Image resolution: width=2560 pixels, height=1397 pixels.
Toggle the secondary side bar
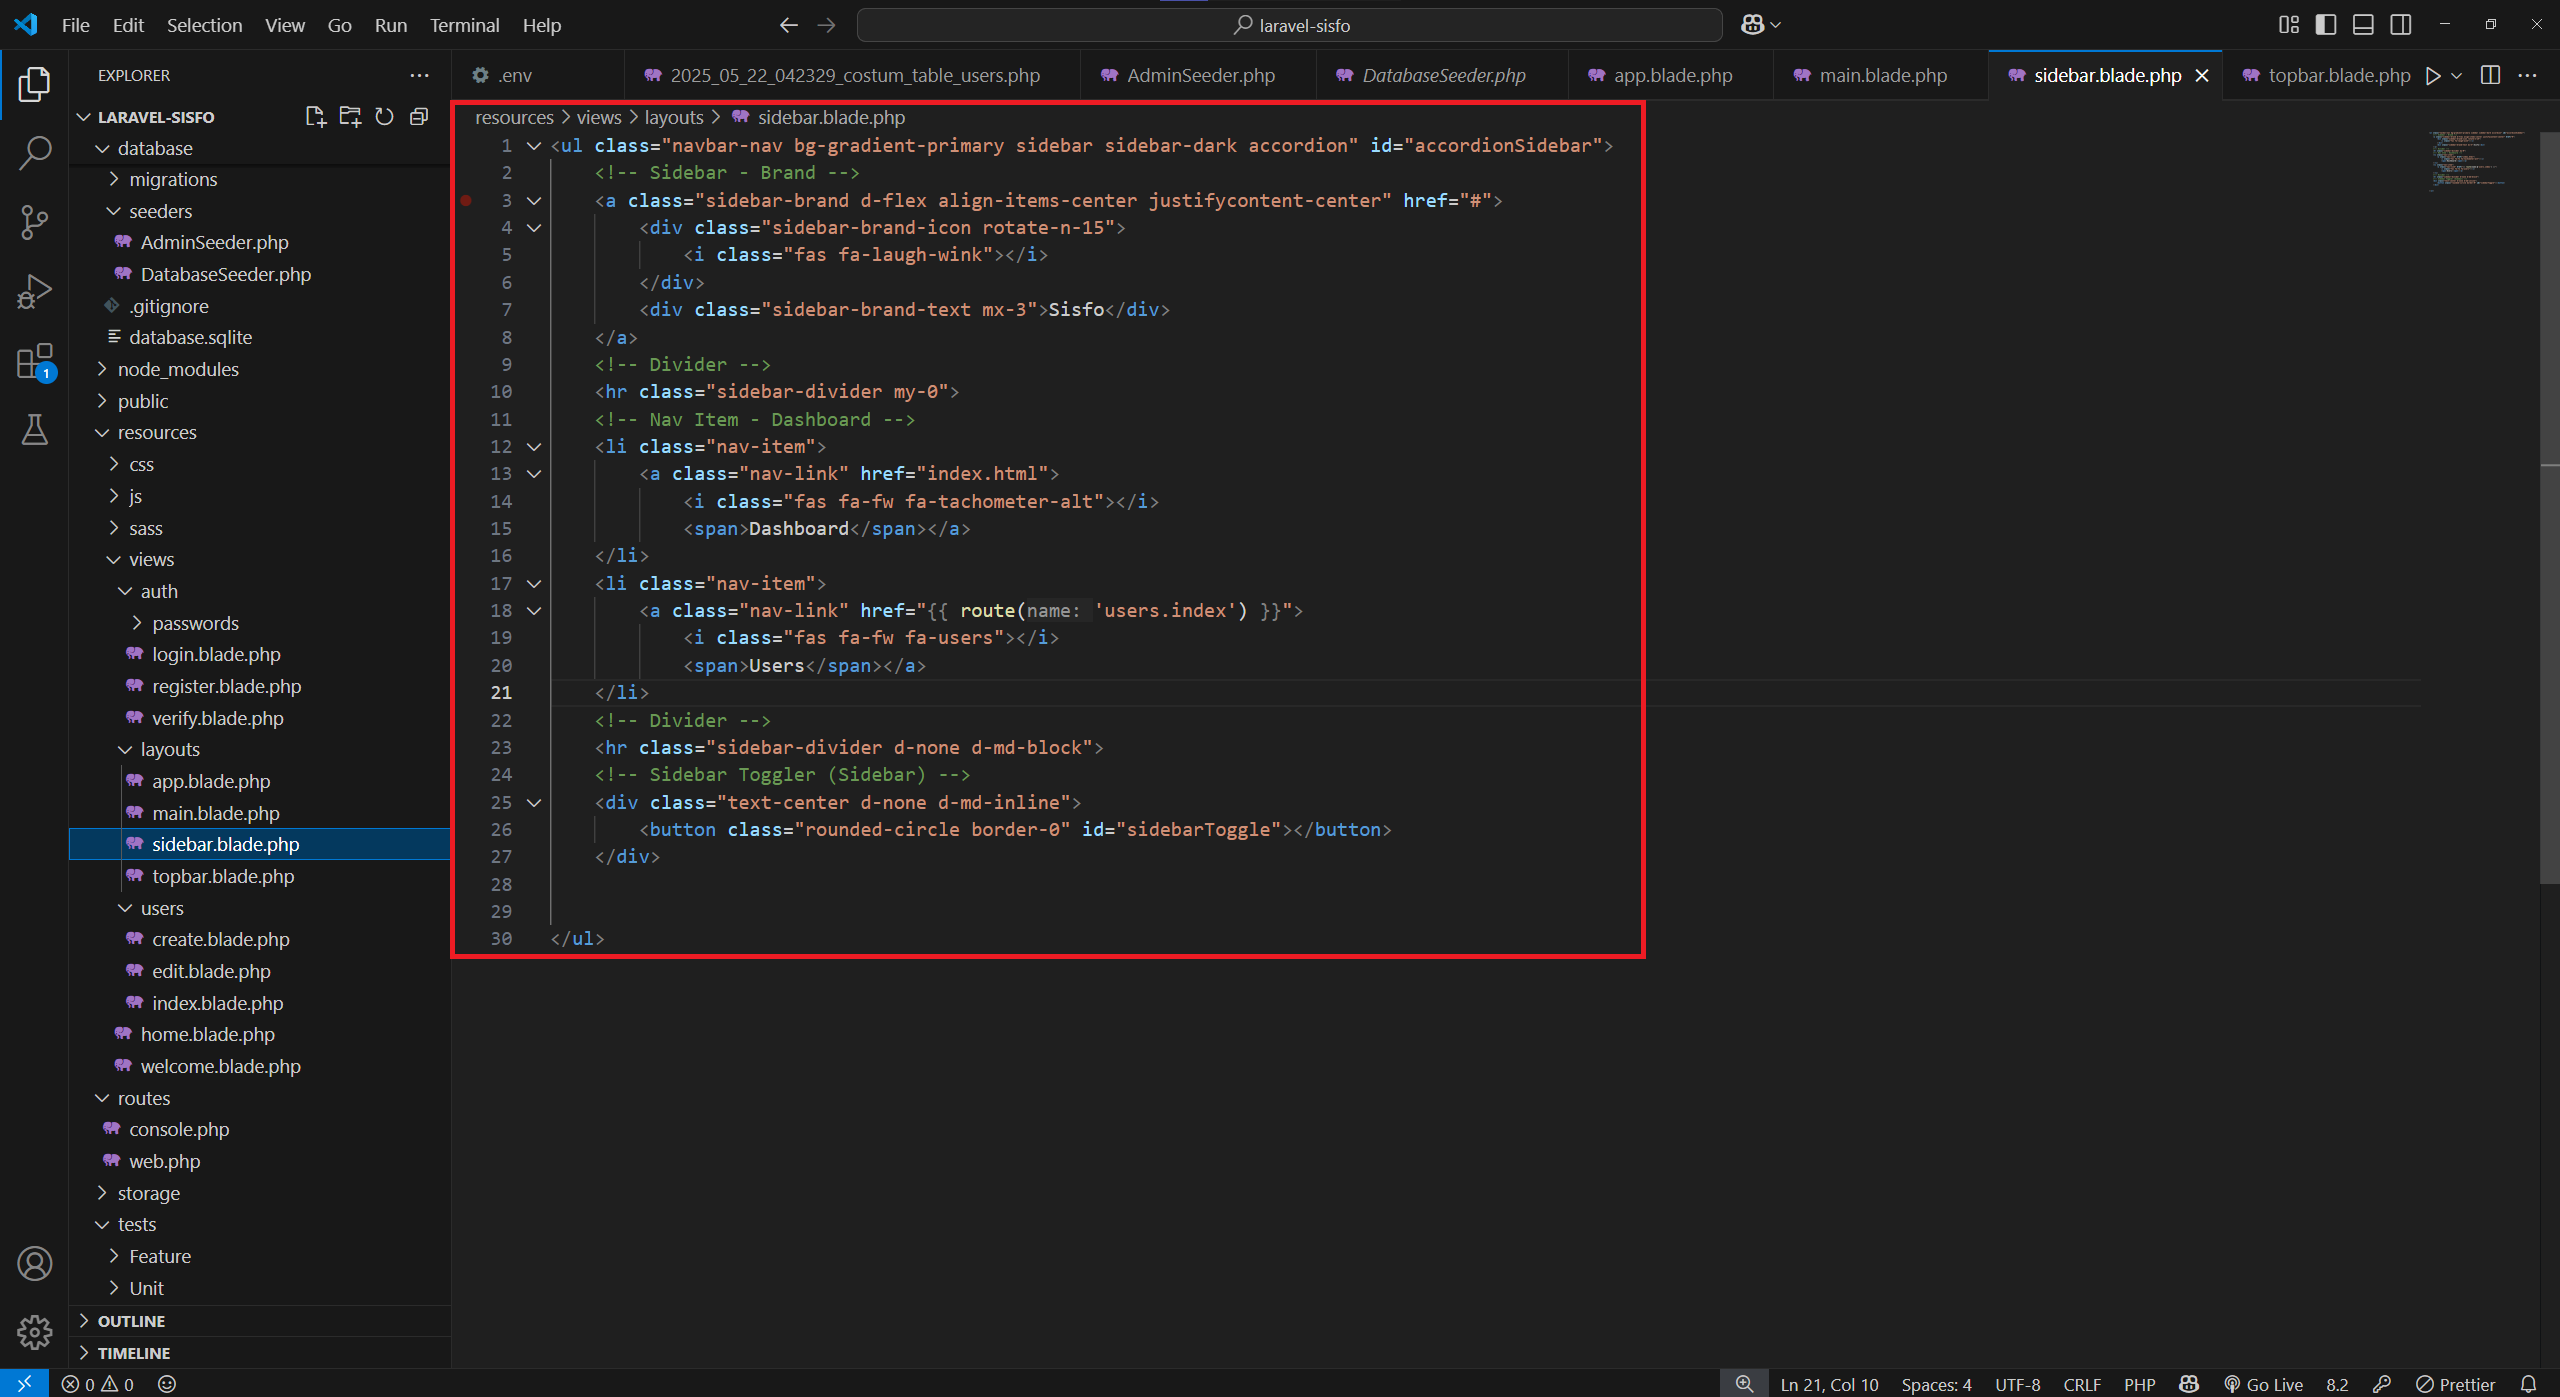pos(2401,24)
